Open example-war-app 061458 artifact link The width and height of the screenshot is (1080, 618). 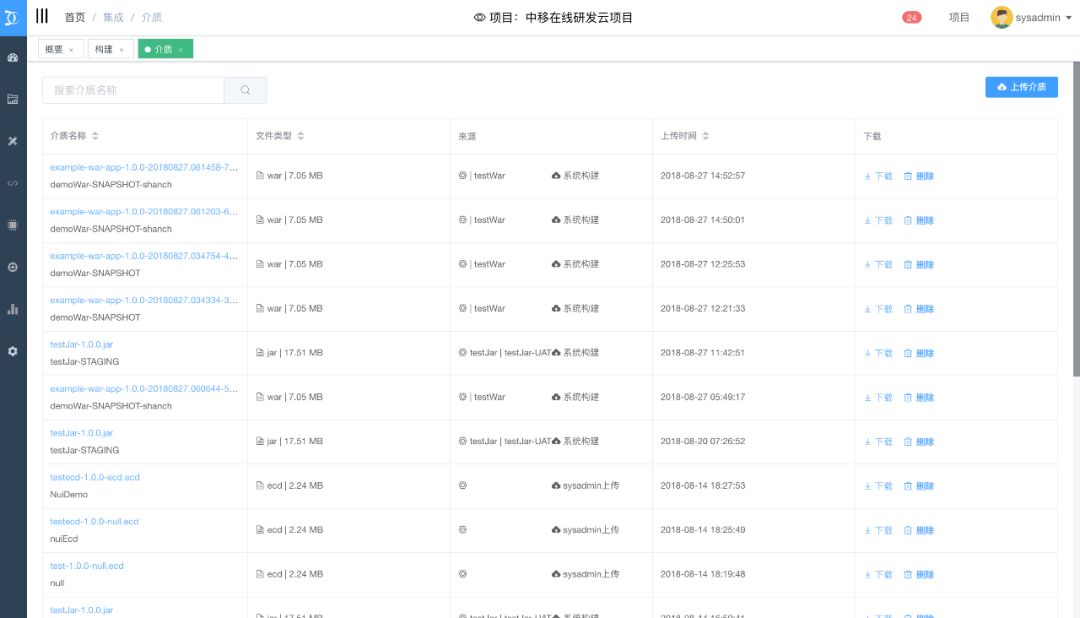[143, 167]
